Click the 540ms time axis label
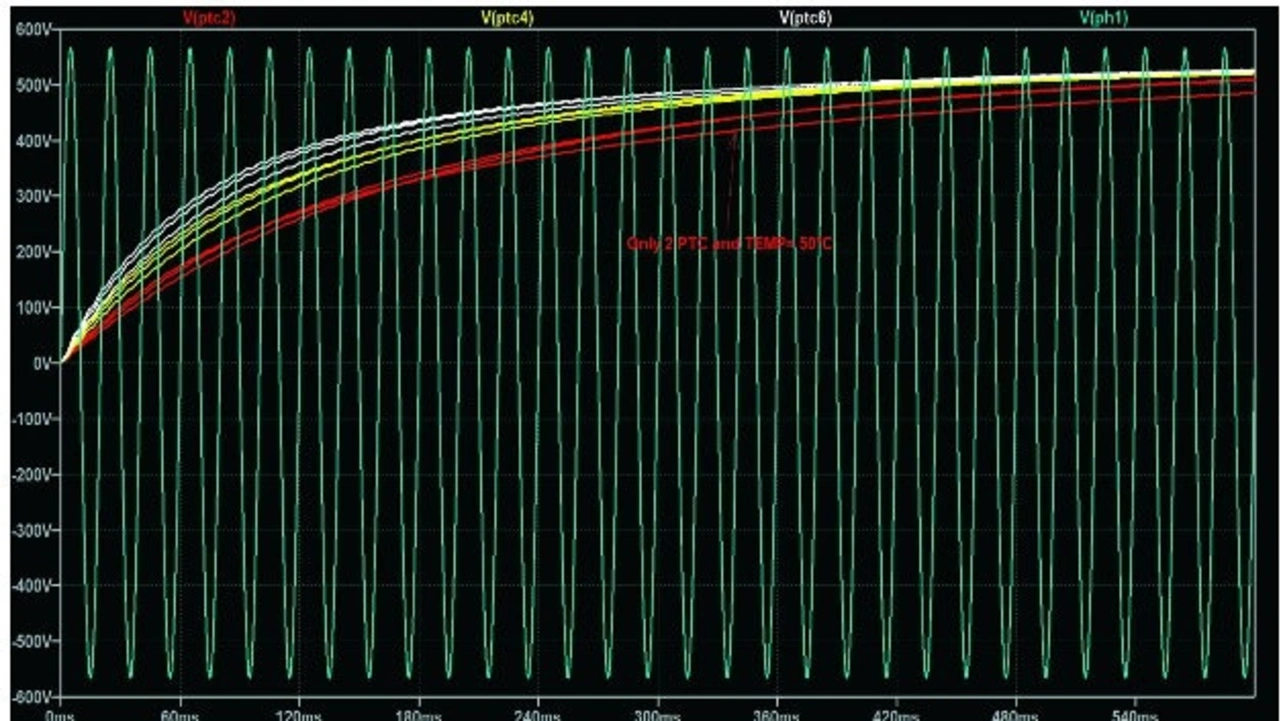Image resolution: width=1280 pixels, height=721 pixels. [1135, 714]
